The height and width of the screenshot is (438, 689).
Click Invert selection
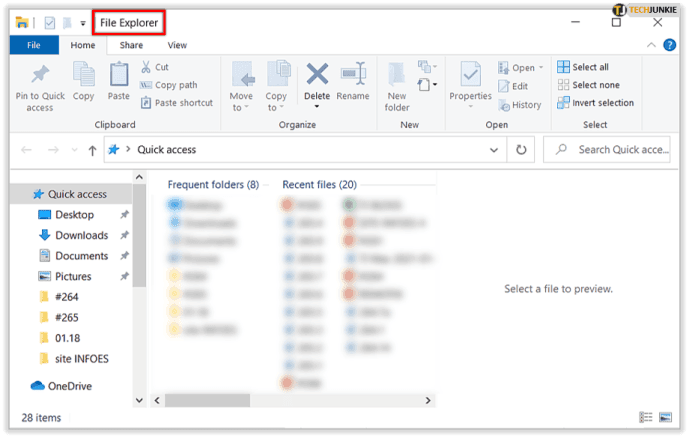click(596, 103)
